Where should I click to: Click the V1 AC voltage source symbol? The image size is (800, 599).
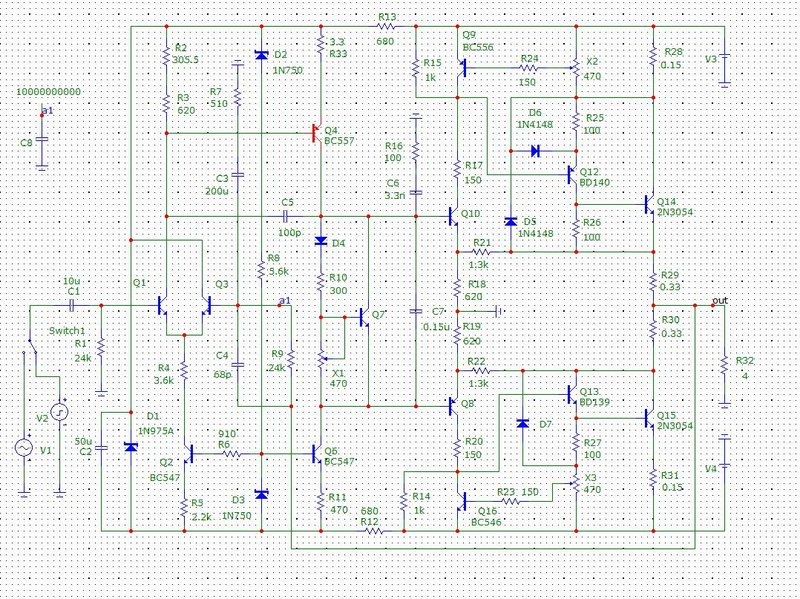[x=23, y=448]
